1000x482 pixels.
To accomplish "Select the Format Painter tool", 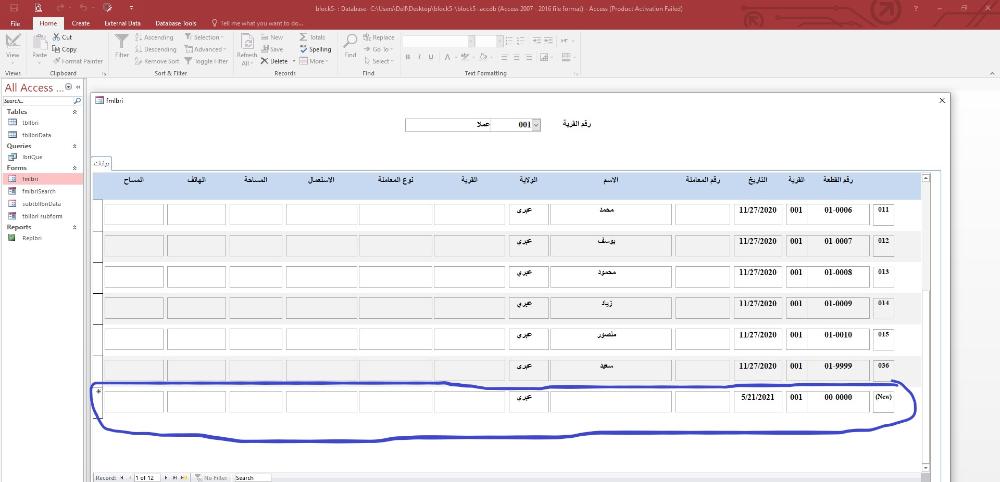I will [78, 61].
